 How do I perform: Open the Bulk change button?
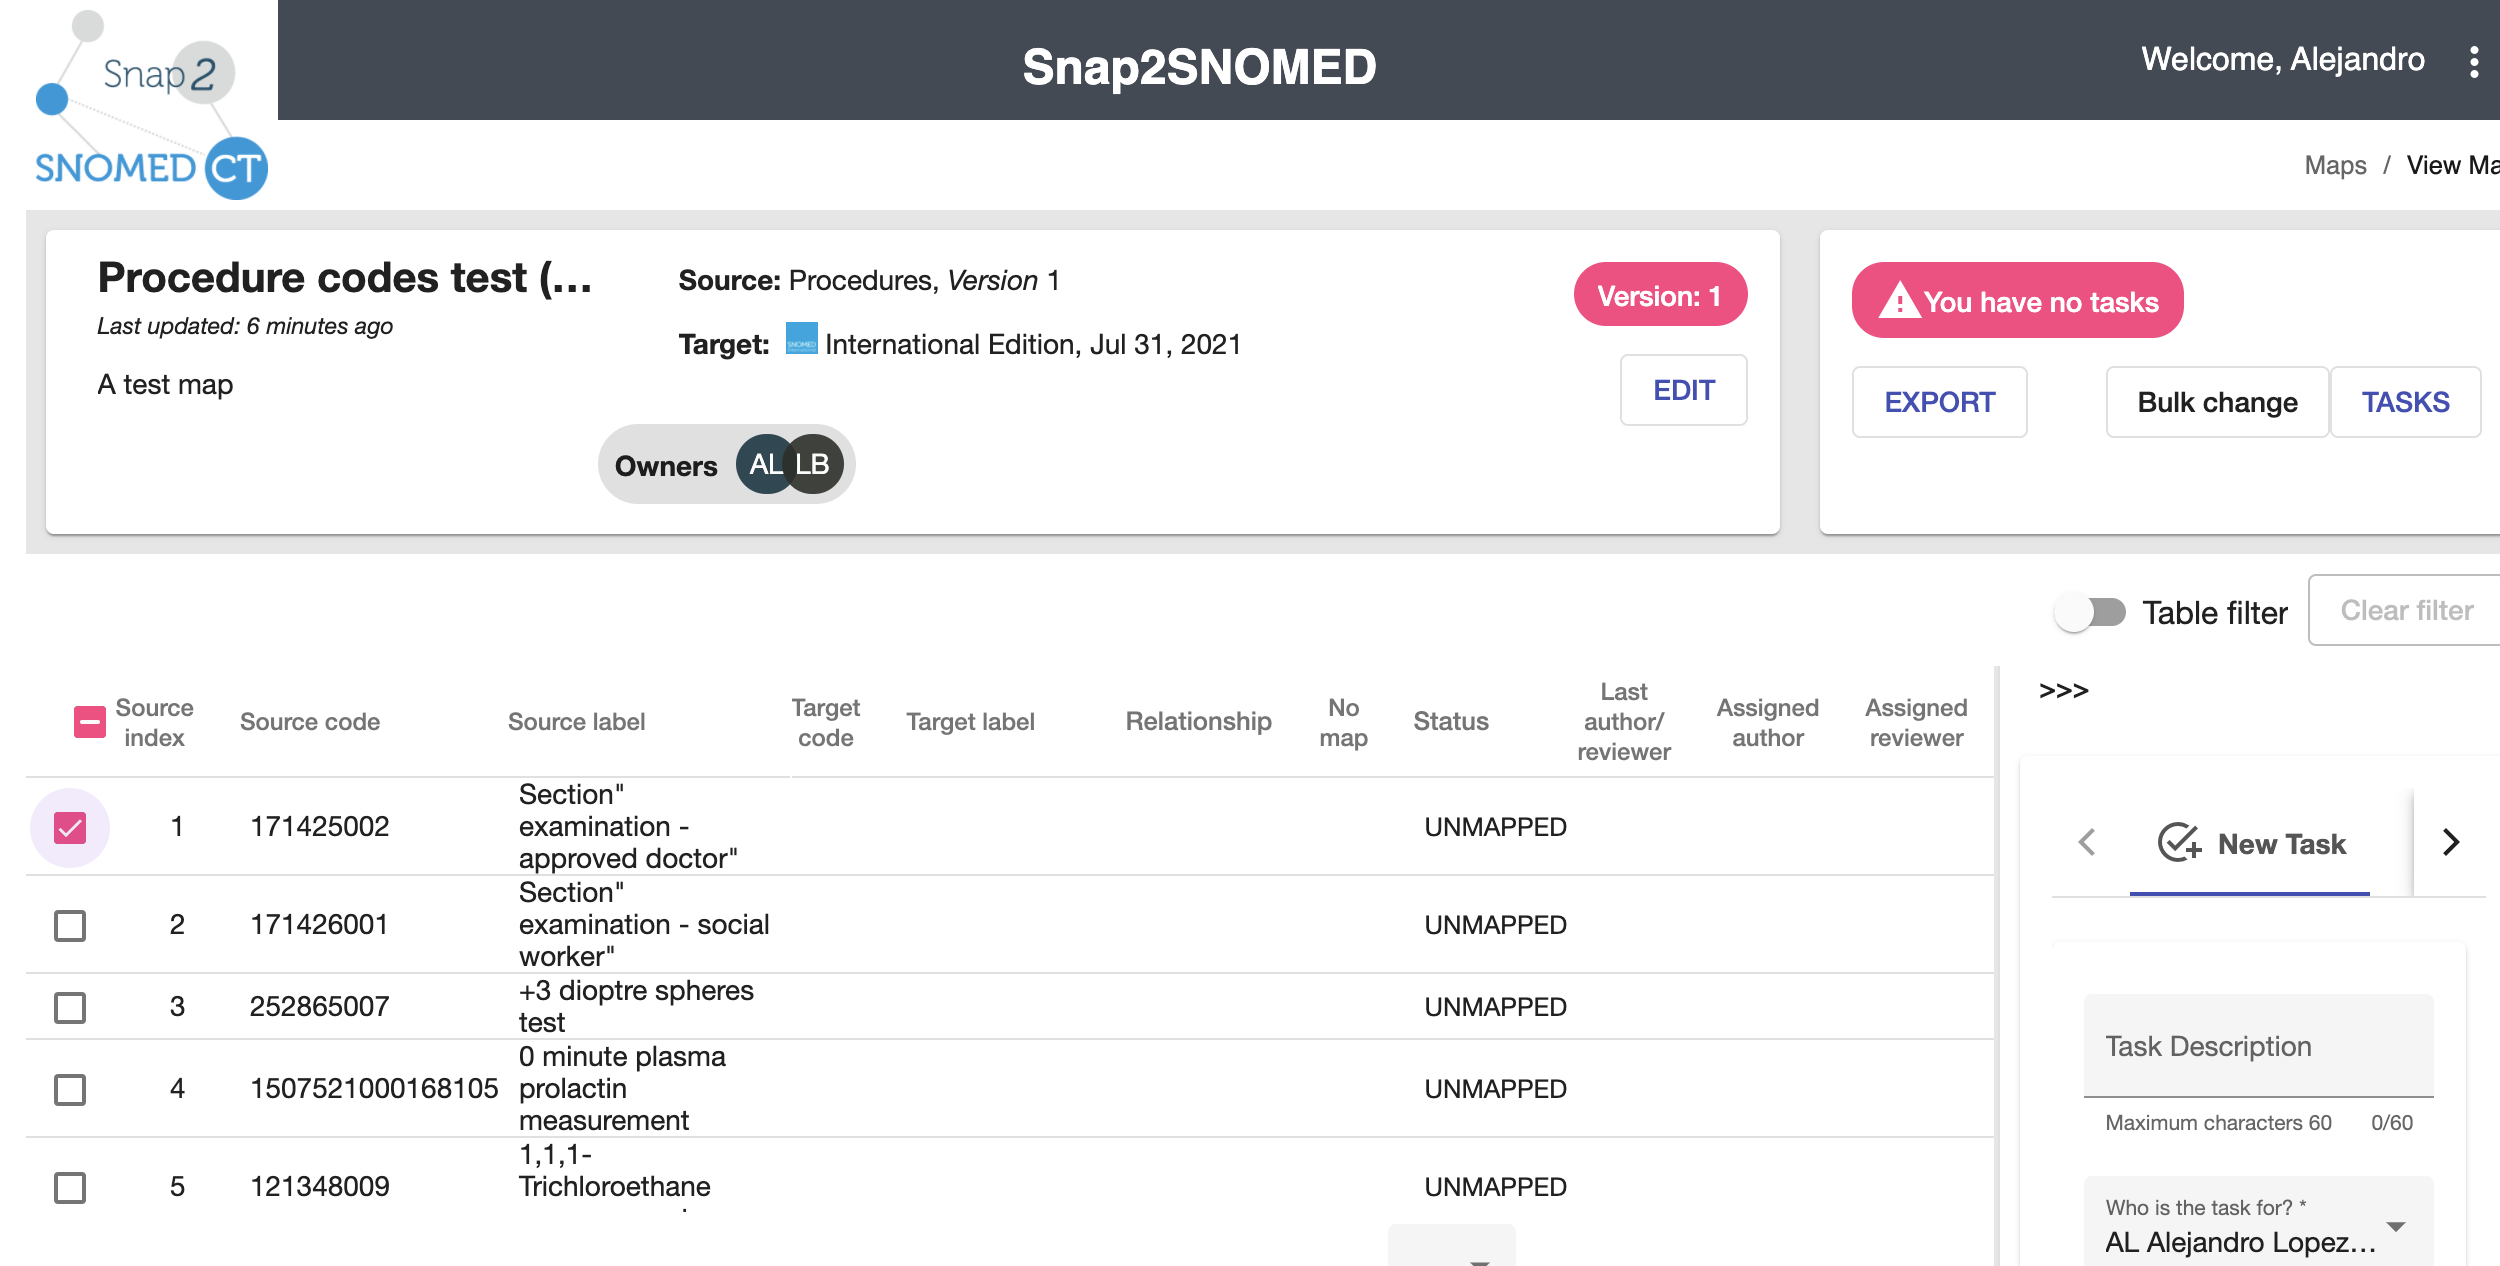[x=2217, y=402]
